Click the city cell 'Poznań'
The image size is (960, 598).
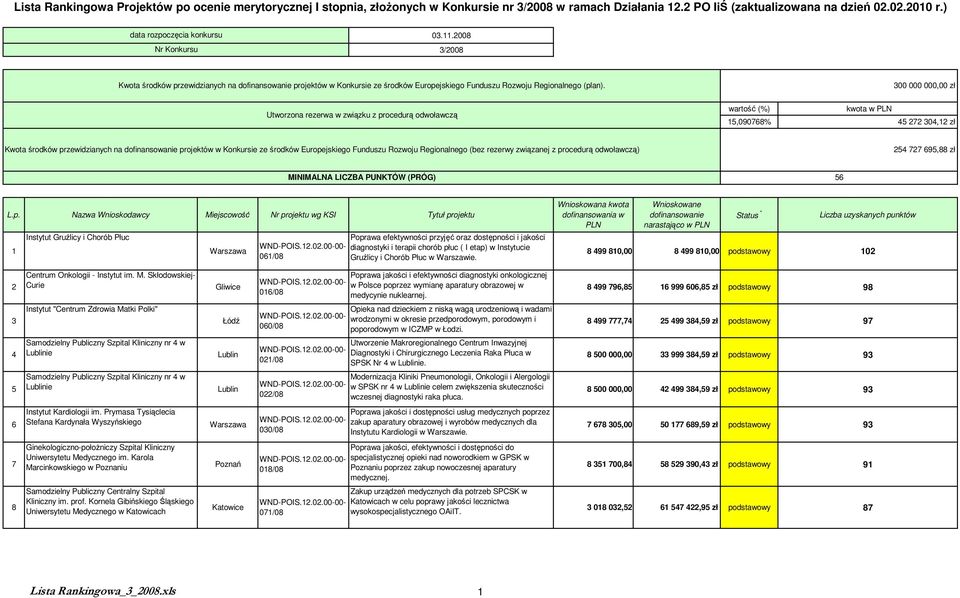pyautogui.click(x=227, y=464)
